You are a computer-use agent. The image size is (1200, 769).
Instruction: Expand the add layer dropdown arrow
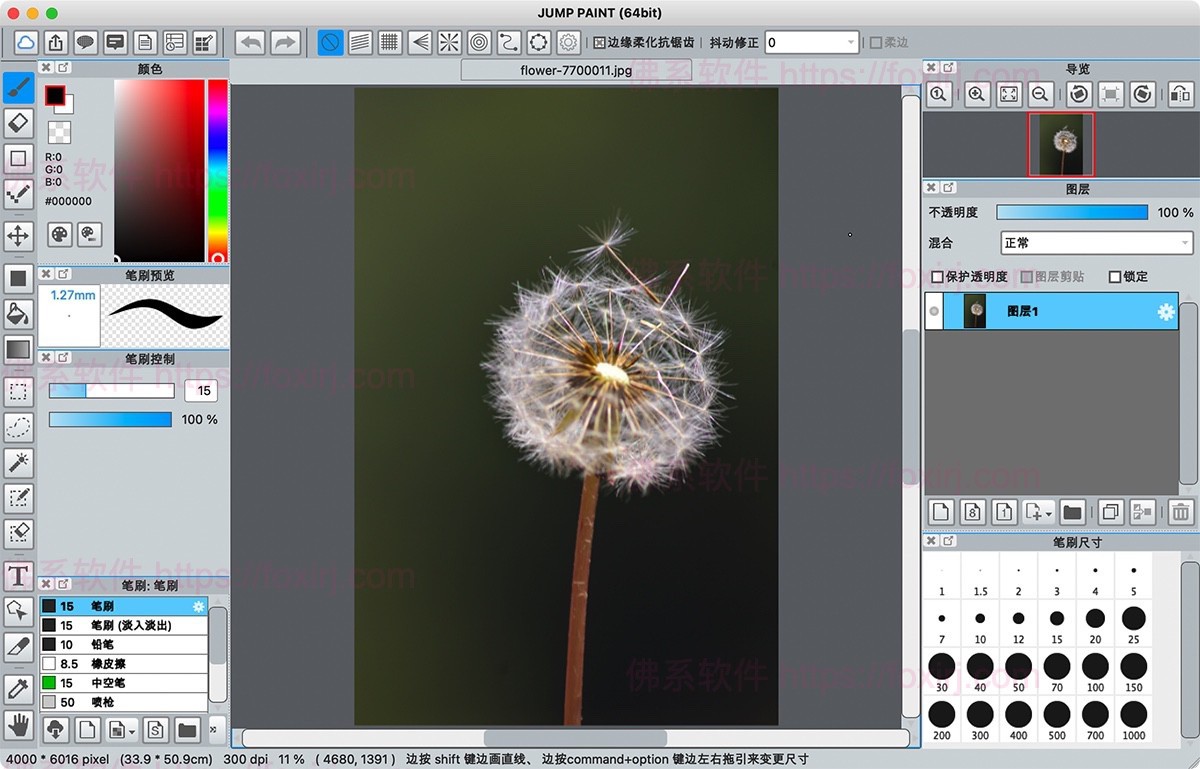point(1048,513)
